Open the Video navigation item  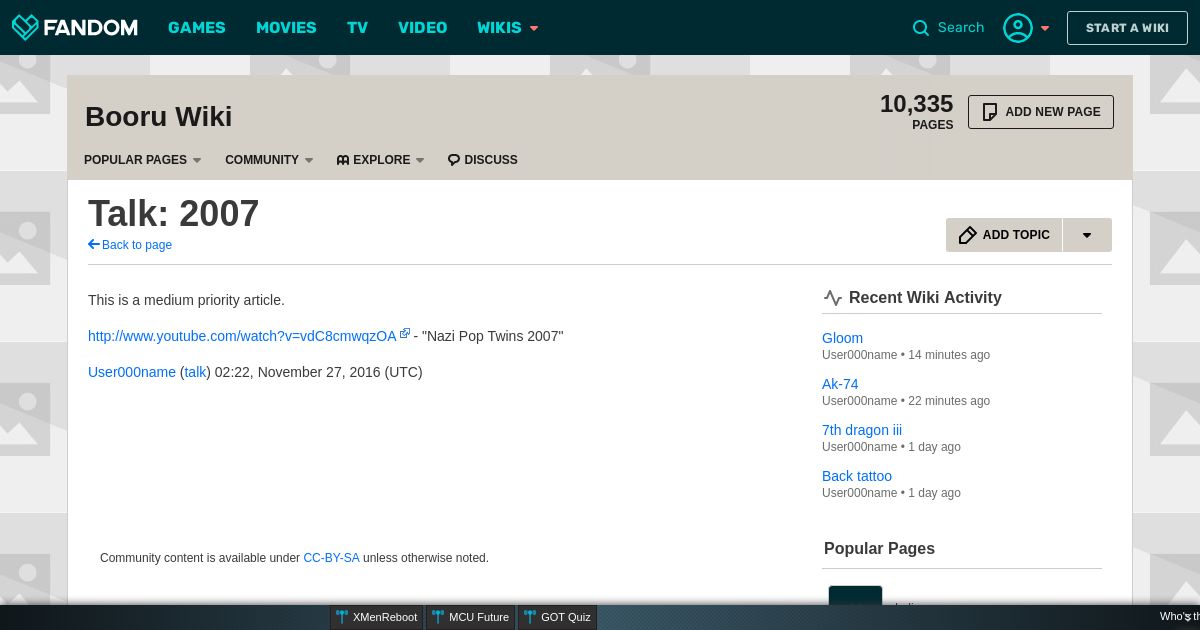(x=423, y=27)
